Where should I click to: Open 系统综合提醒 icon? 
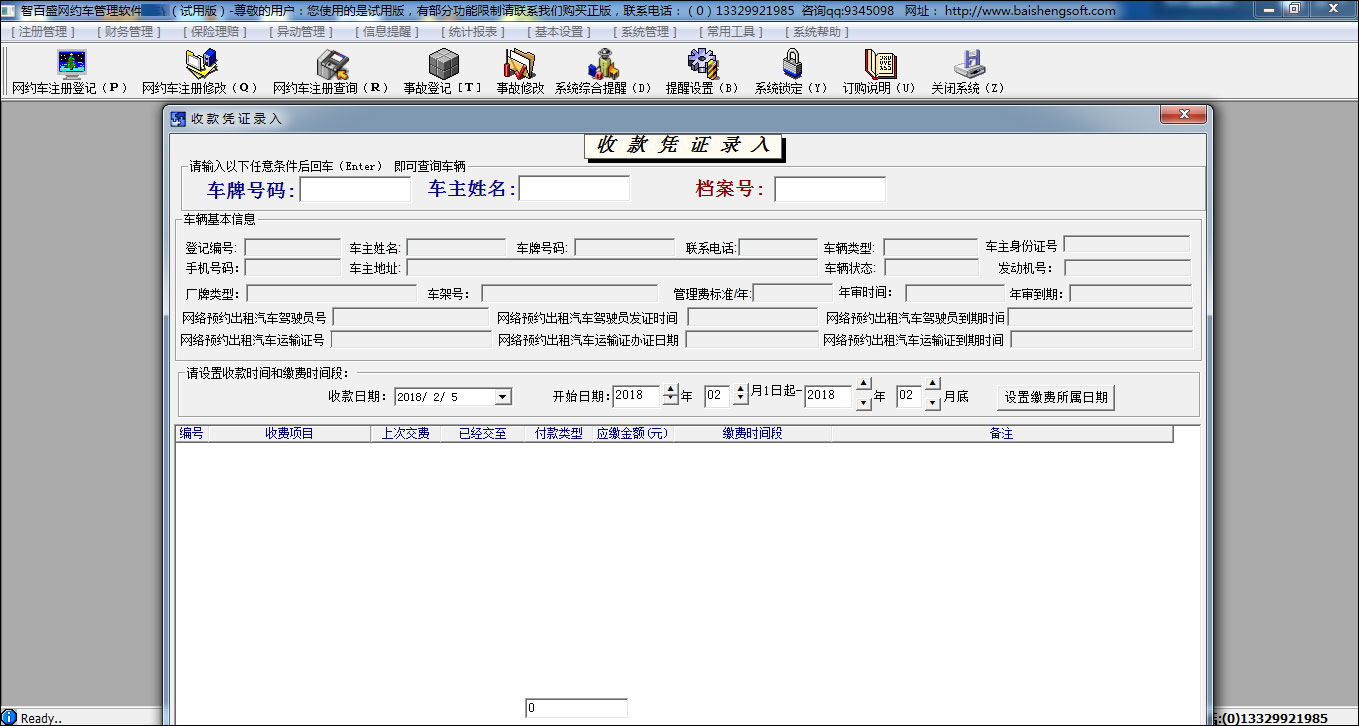603,66
